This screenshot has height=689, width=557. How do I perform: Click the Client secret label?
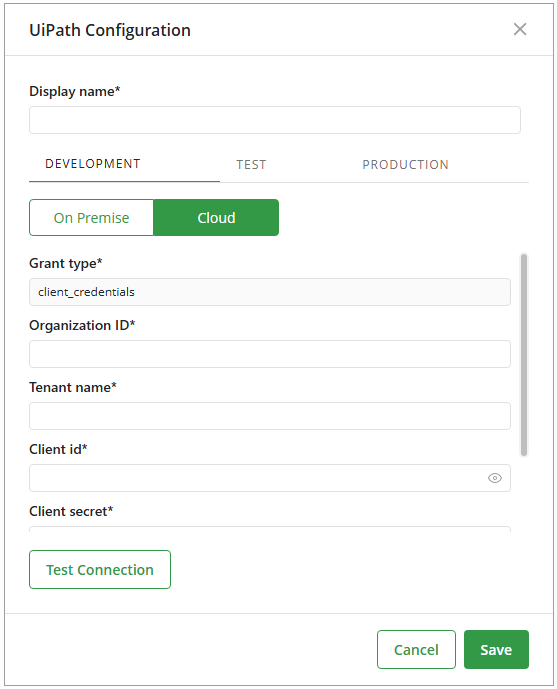(x=71, y=511)
